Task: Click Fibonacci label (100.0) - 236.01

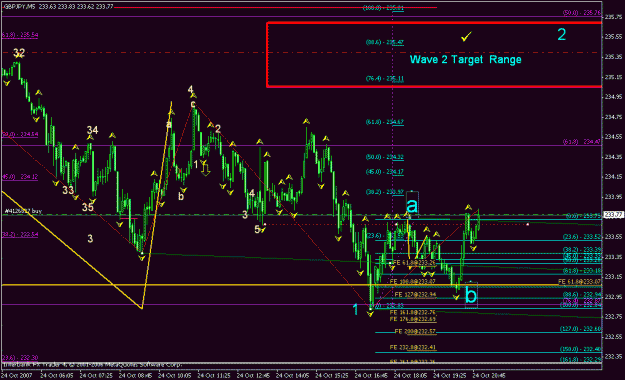Action: [383, 8]
